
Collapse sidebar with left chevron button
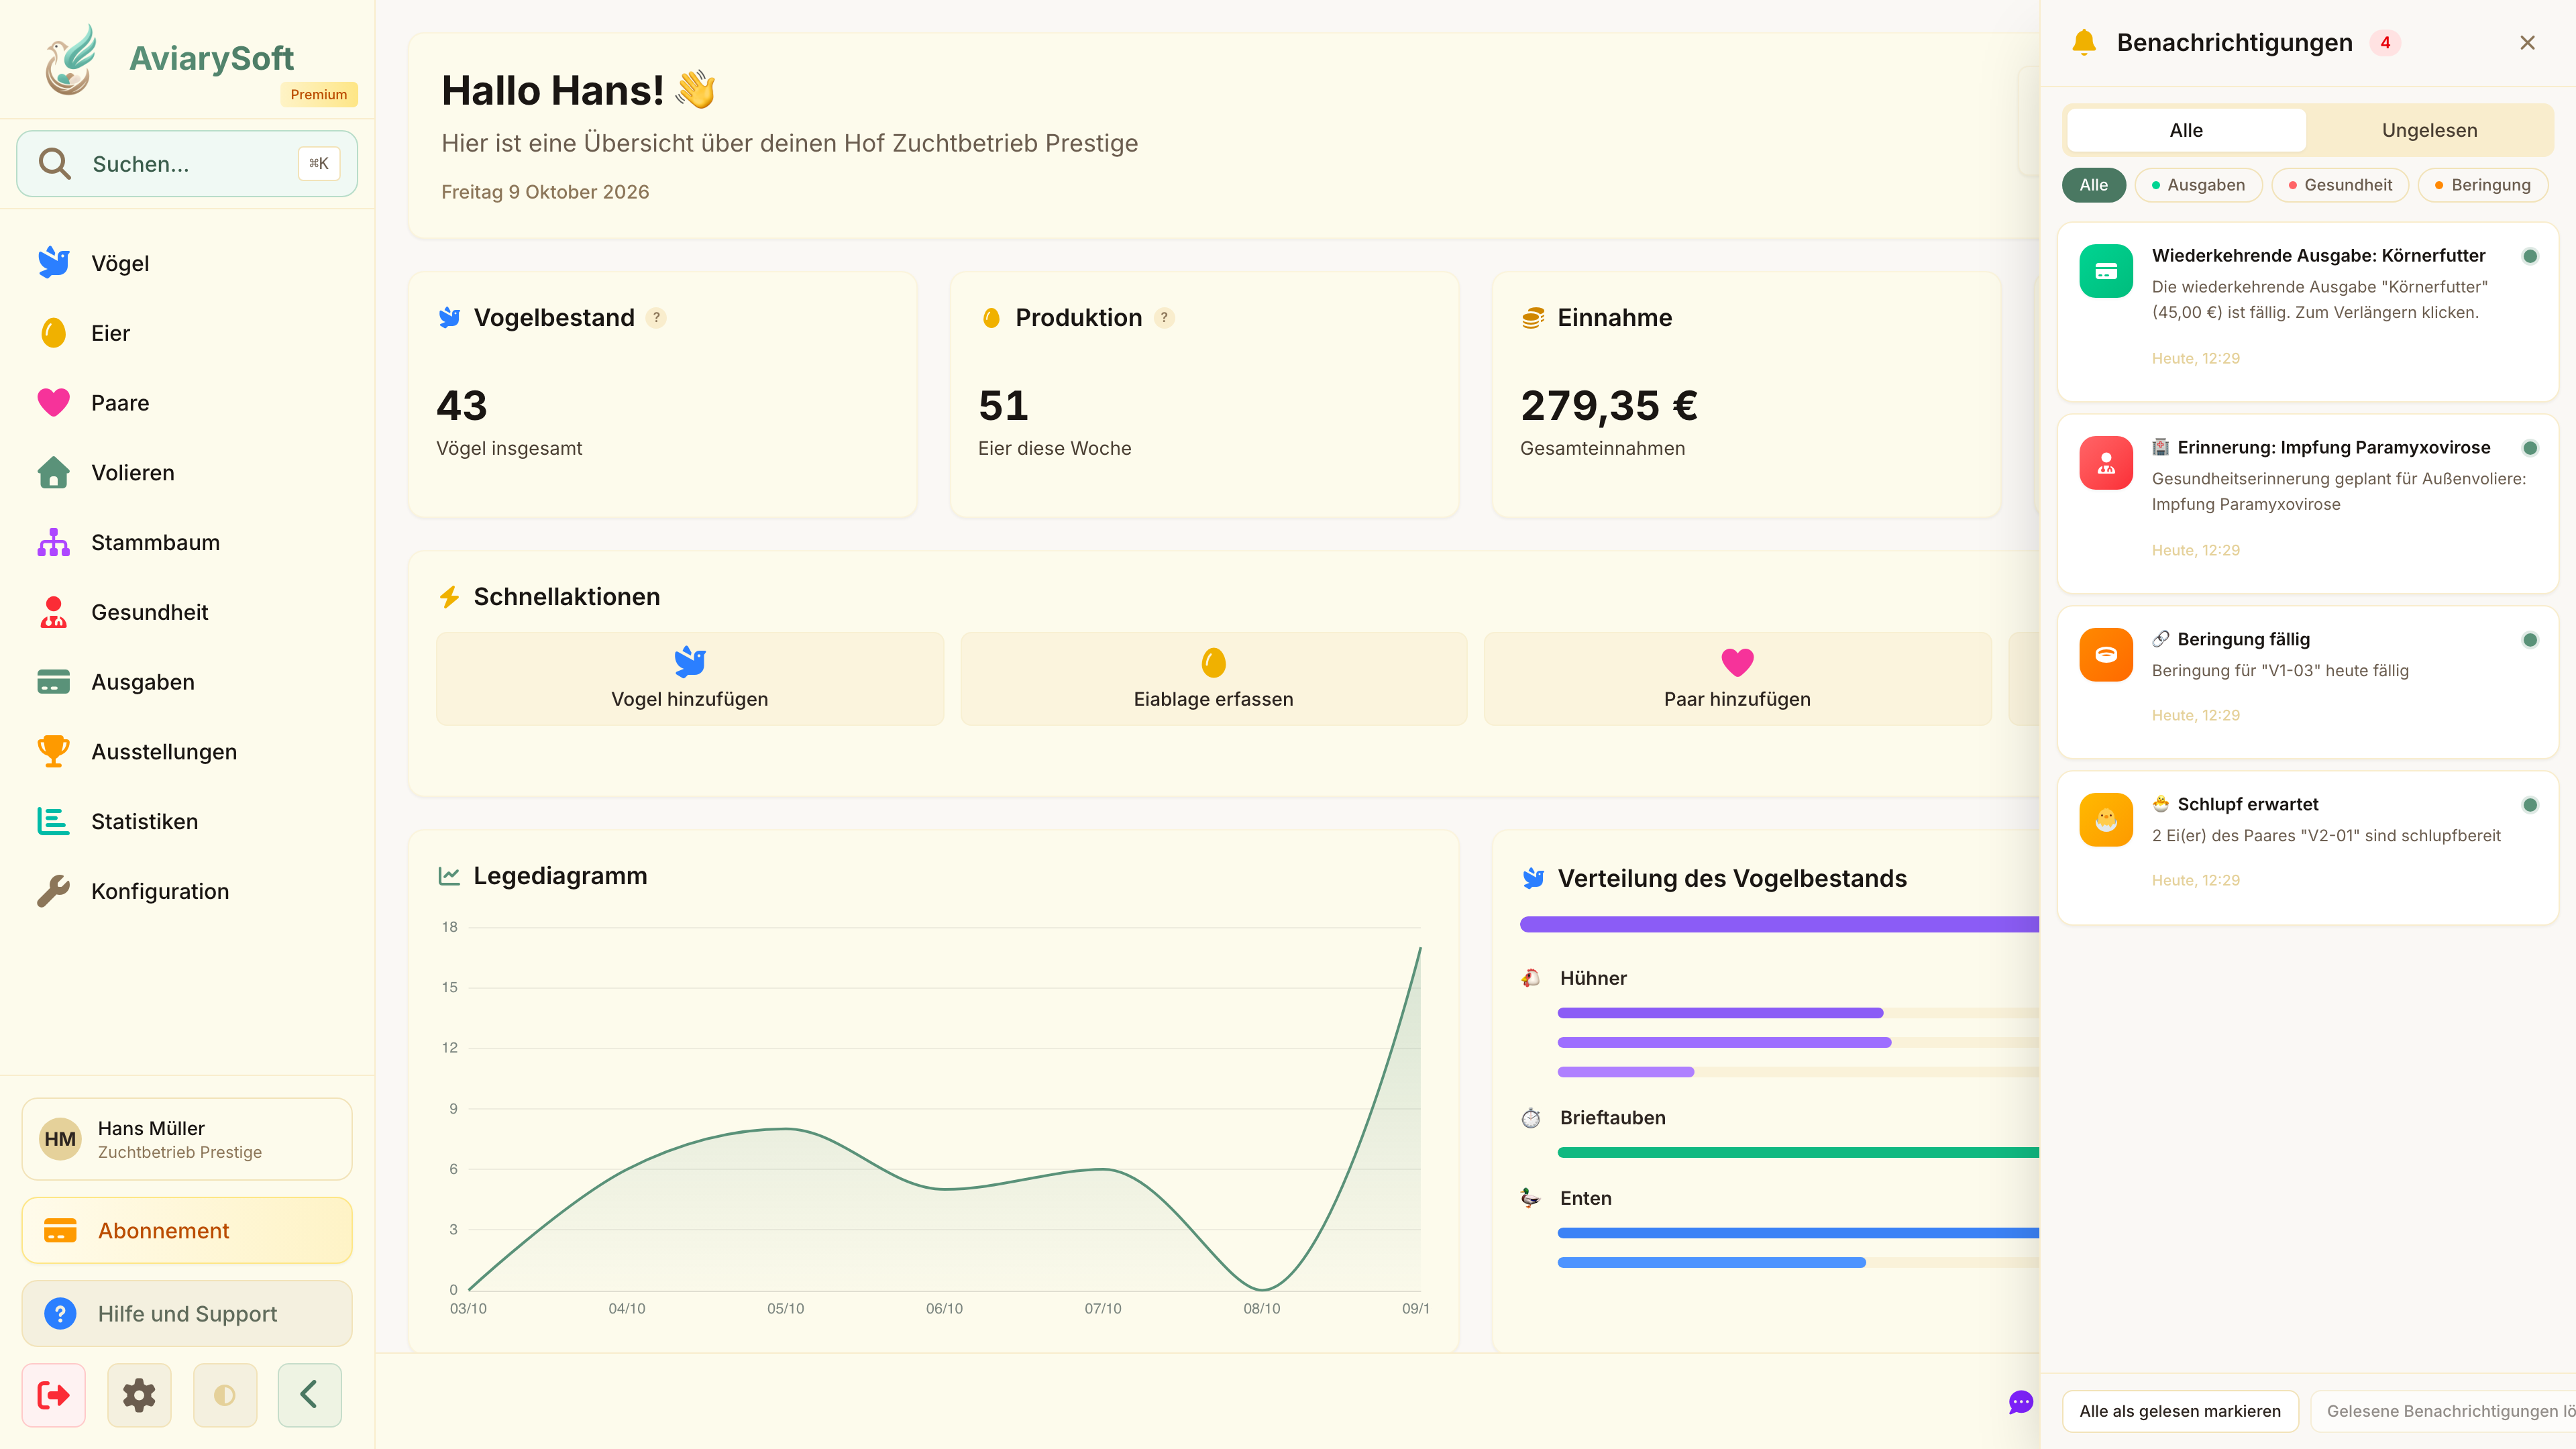tap(310, 1394)
